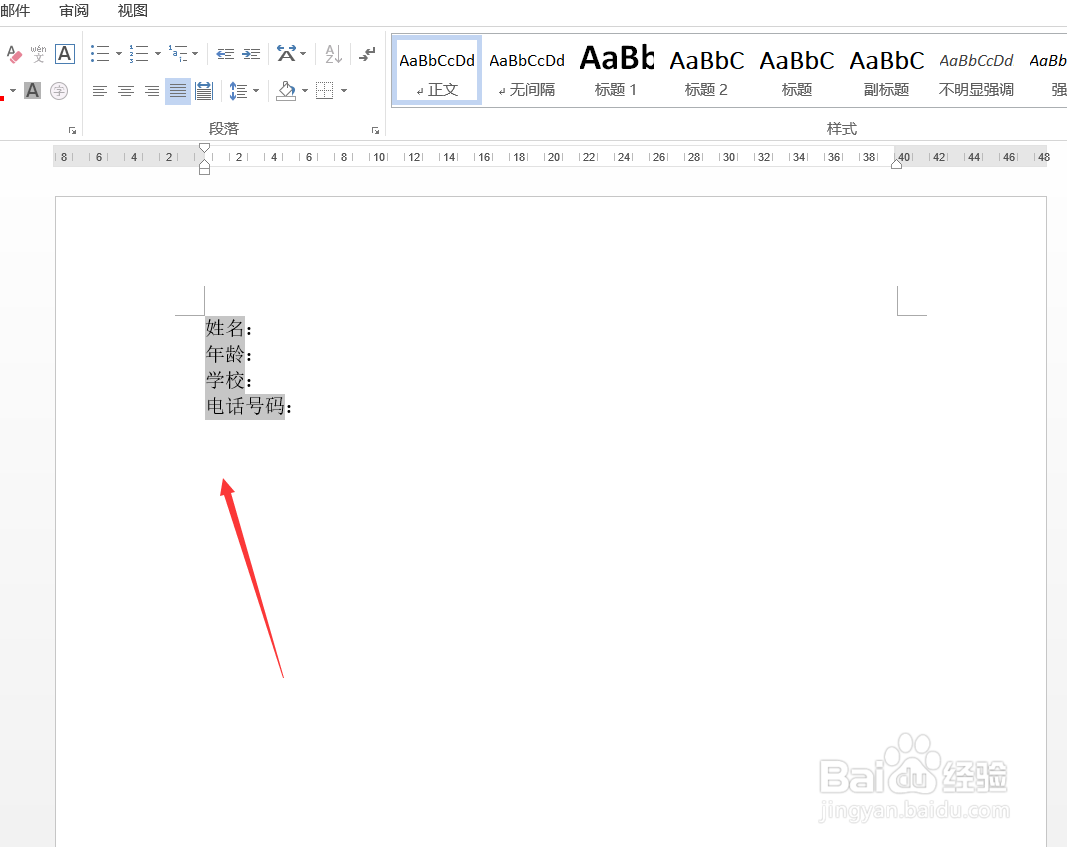Apply character shading icon

pyautogui.click(x=33, y=90)
